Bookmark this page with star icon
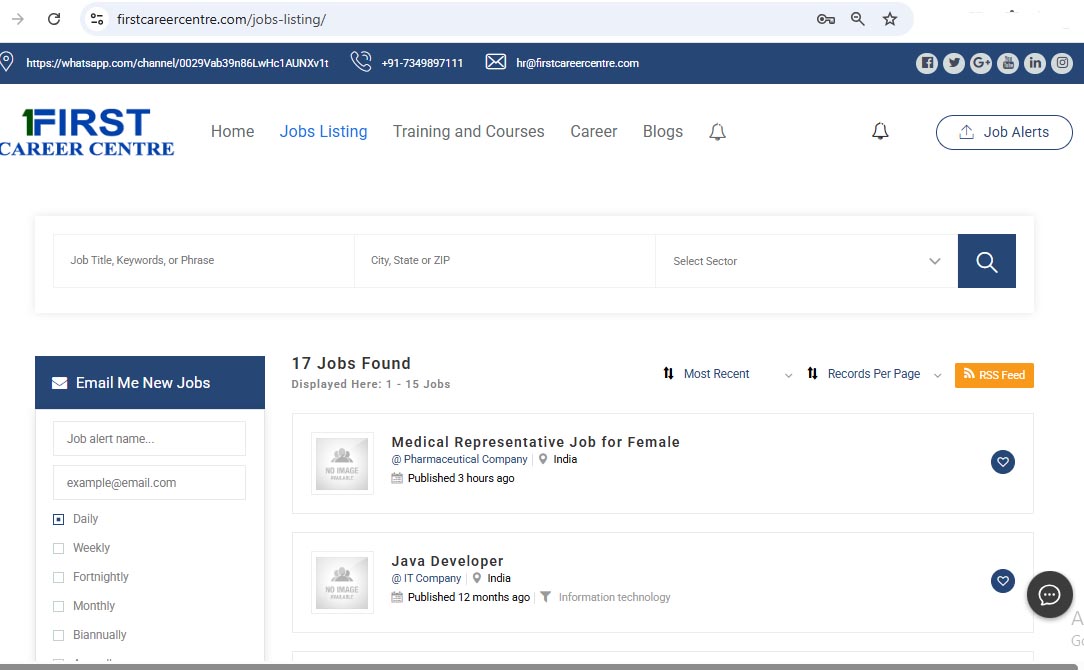 tap(889, 19)
